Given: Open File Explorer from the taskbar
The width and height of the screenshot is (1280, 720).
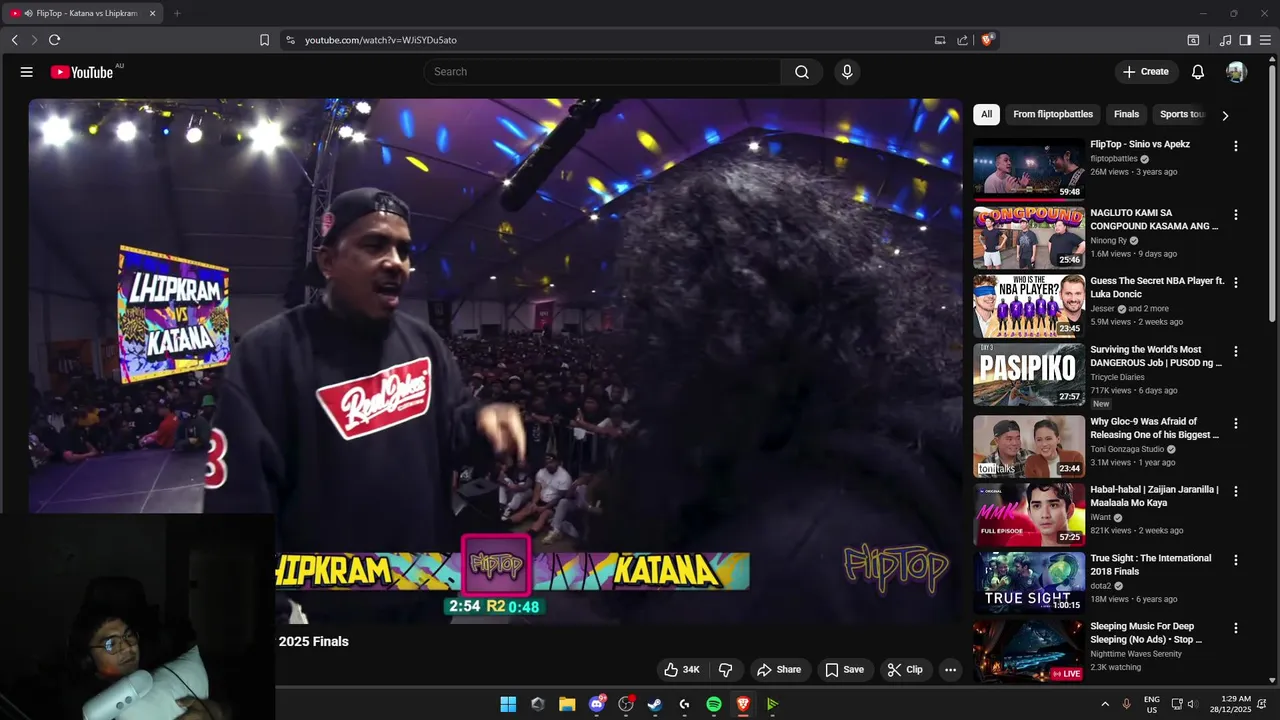Looking at the screenshot, I should tap(567, 704).
